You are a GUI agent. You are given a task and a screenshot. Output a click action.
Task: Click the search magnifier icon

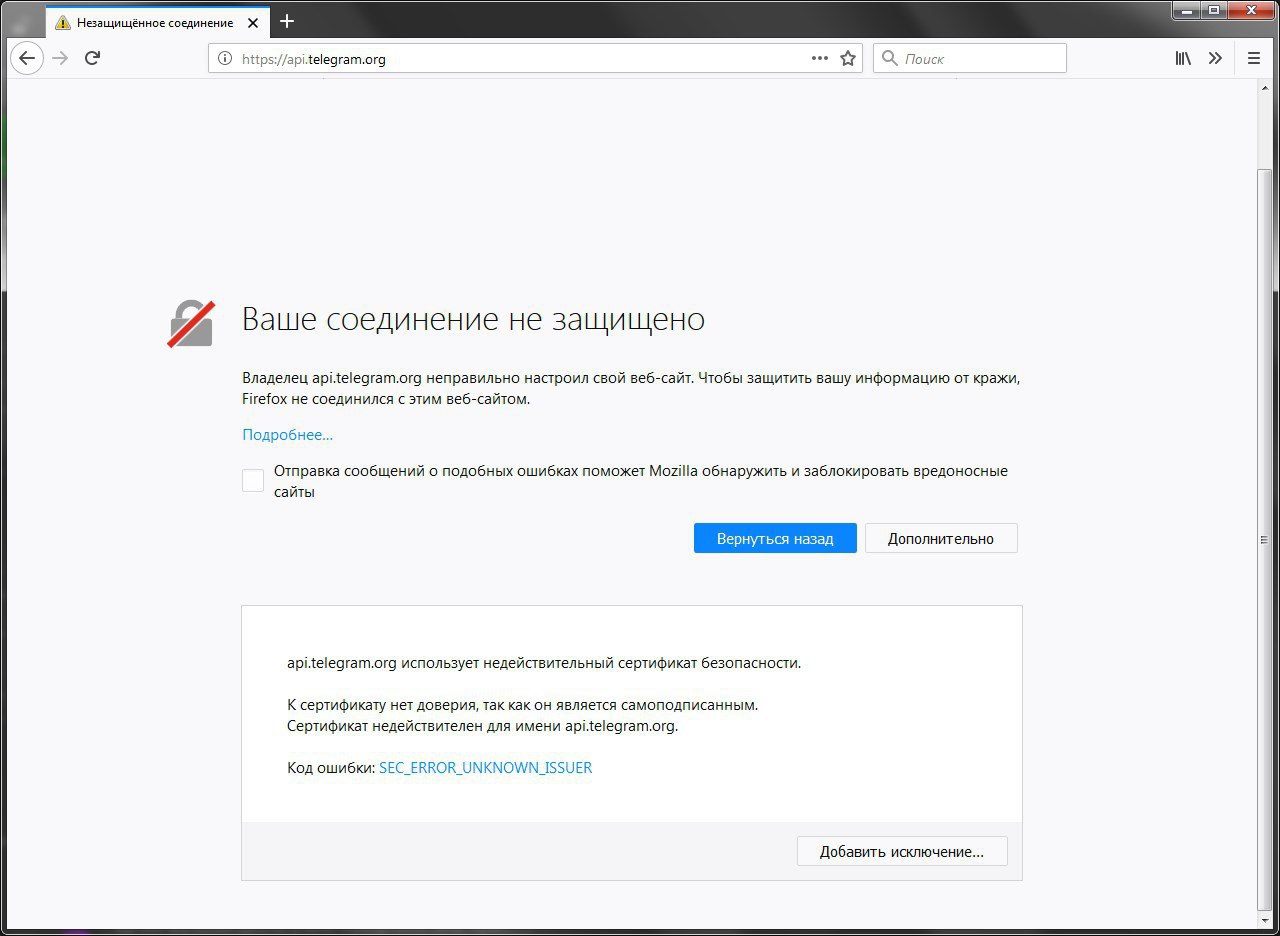[x=889, y=58]
